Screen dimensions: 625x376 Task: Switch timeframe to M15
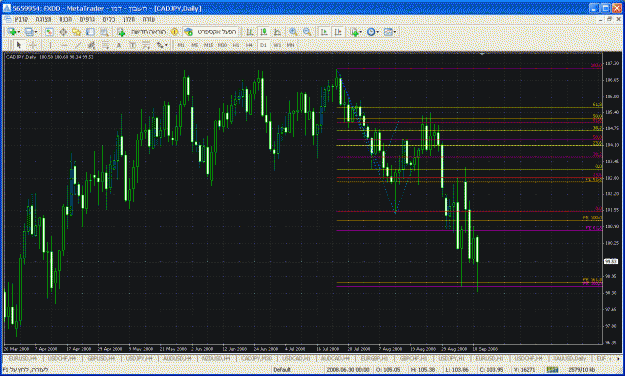(x=208, y=45)
